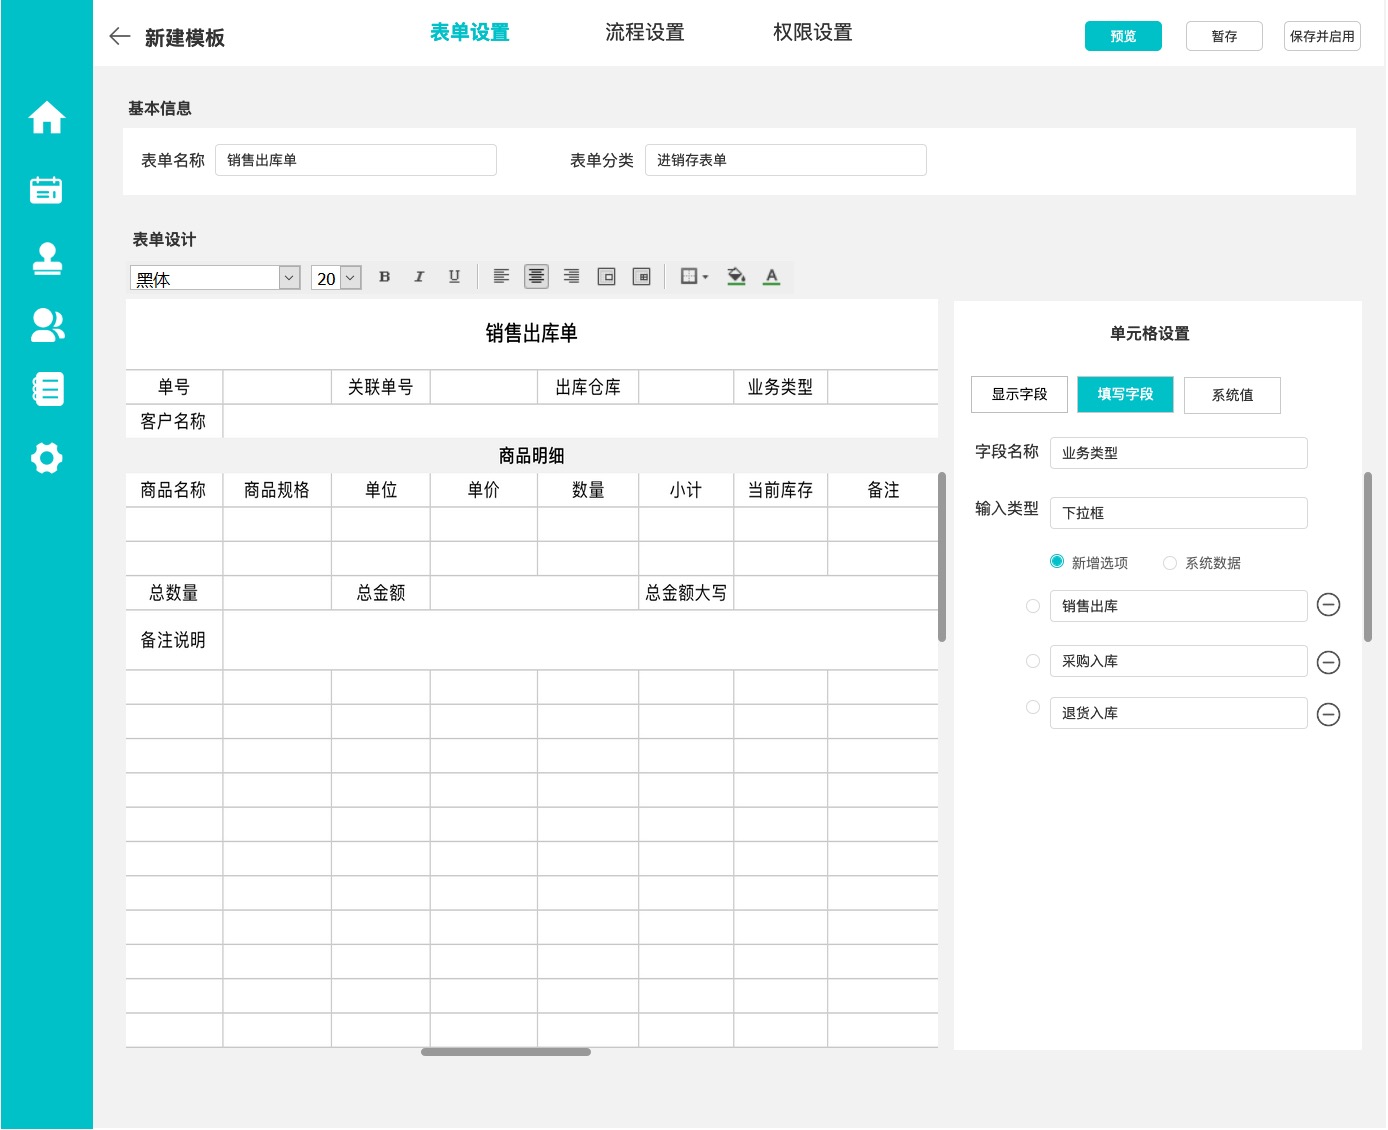Align cell text to the right
Viewport: 1388px width, 1130px height.
tap(571, 277)
